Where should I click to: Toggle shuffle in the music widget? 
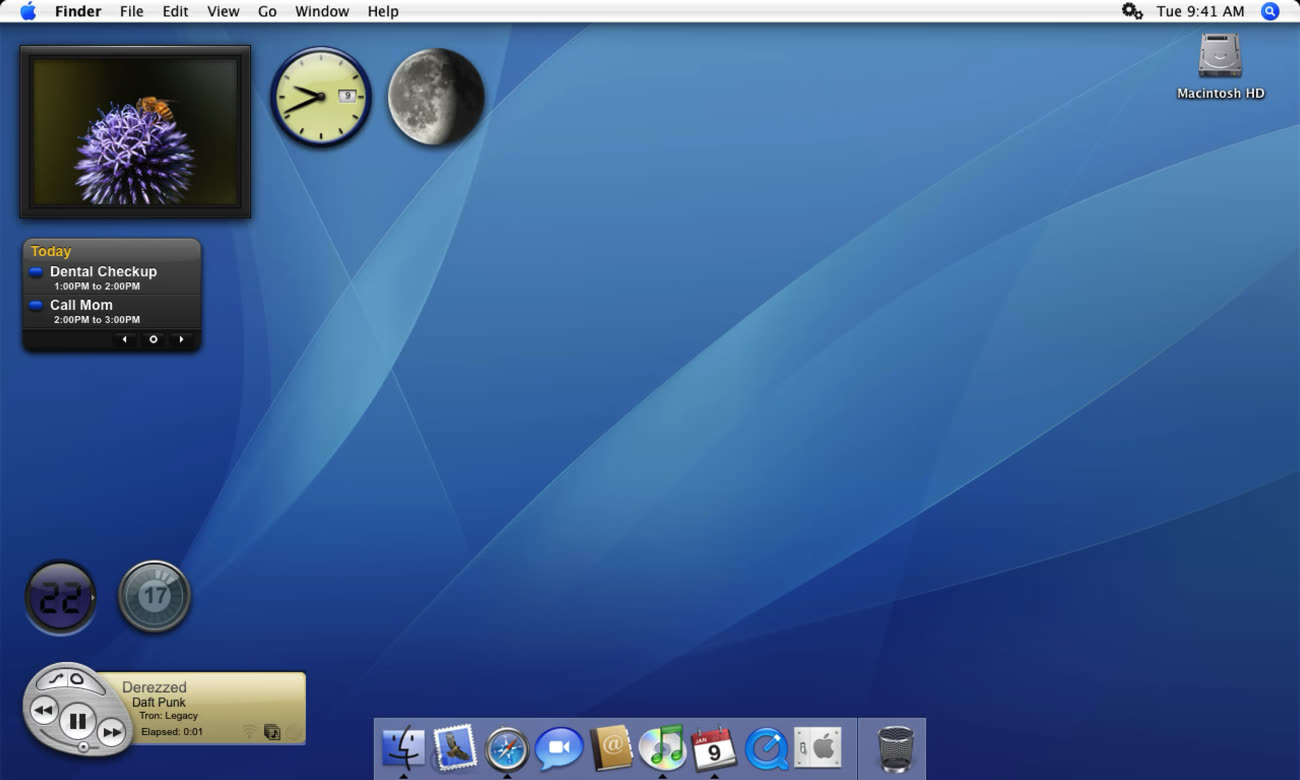tap(55, 679)
